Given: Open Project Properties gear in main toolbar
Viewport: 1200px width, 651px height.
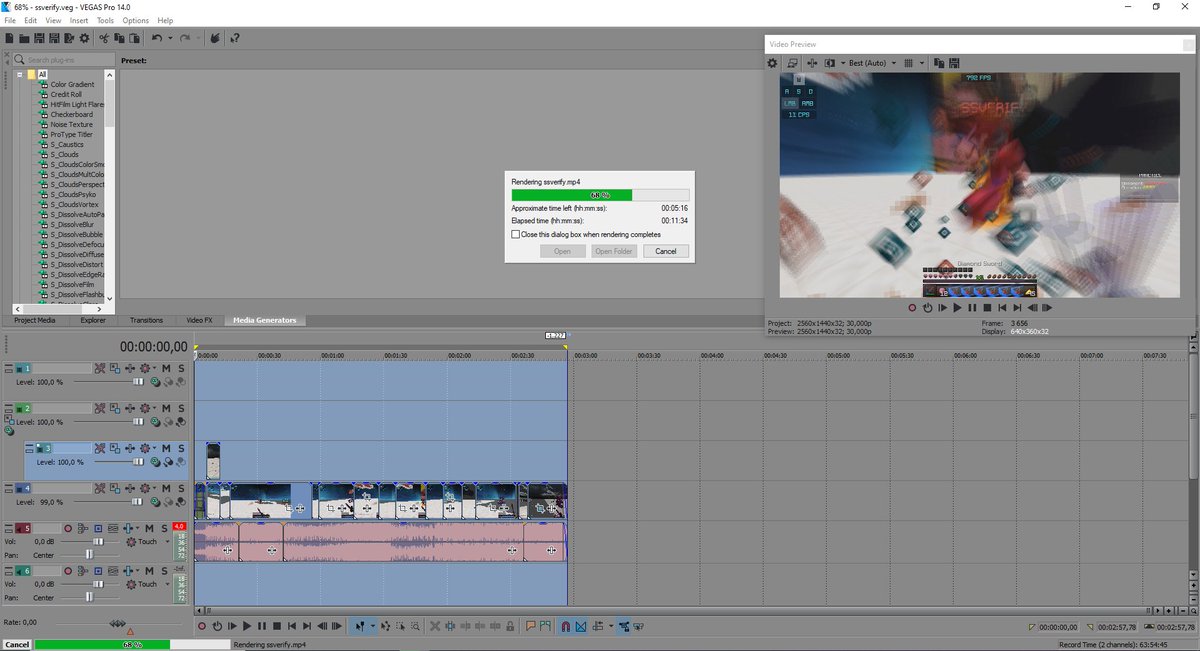Looking at the screenshot, I should click(84, 38).
